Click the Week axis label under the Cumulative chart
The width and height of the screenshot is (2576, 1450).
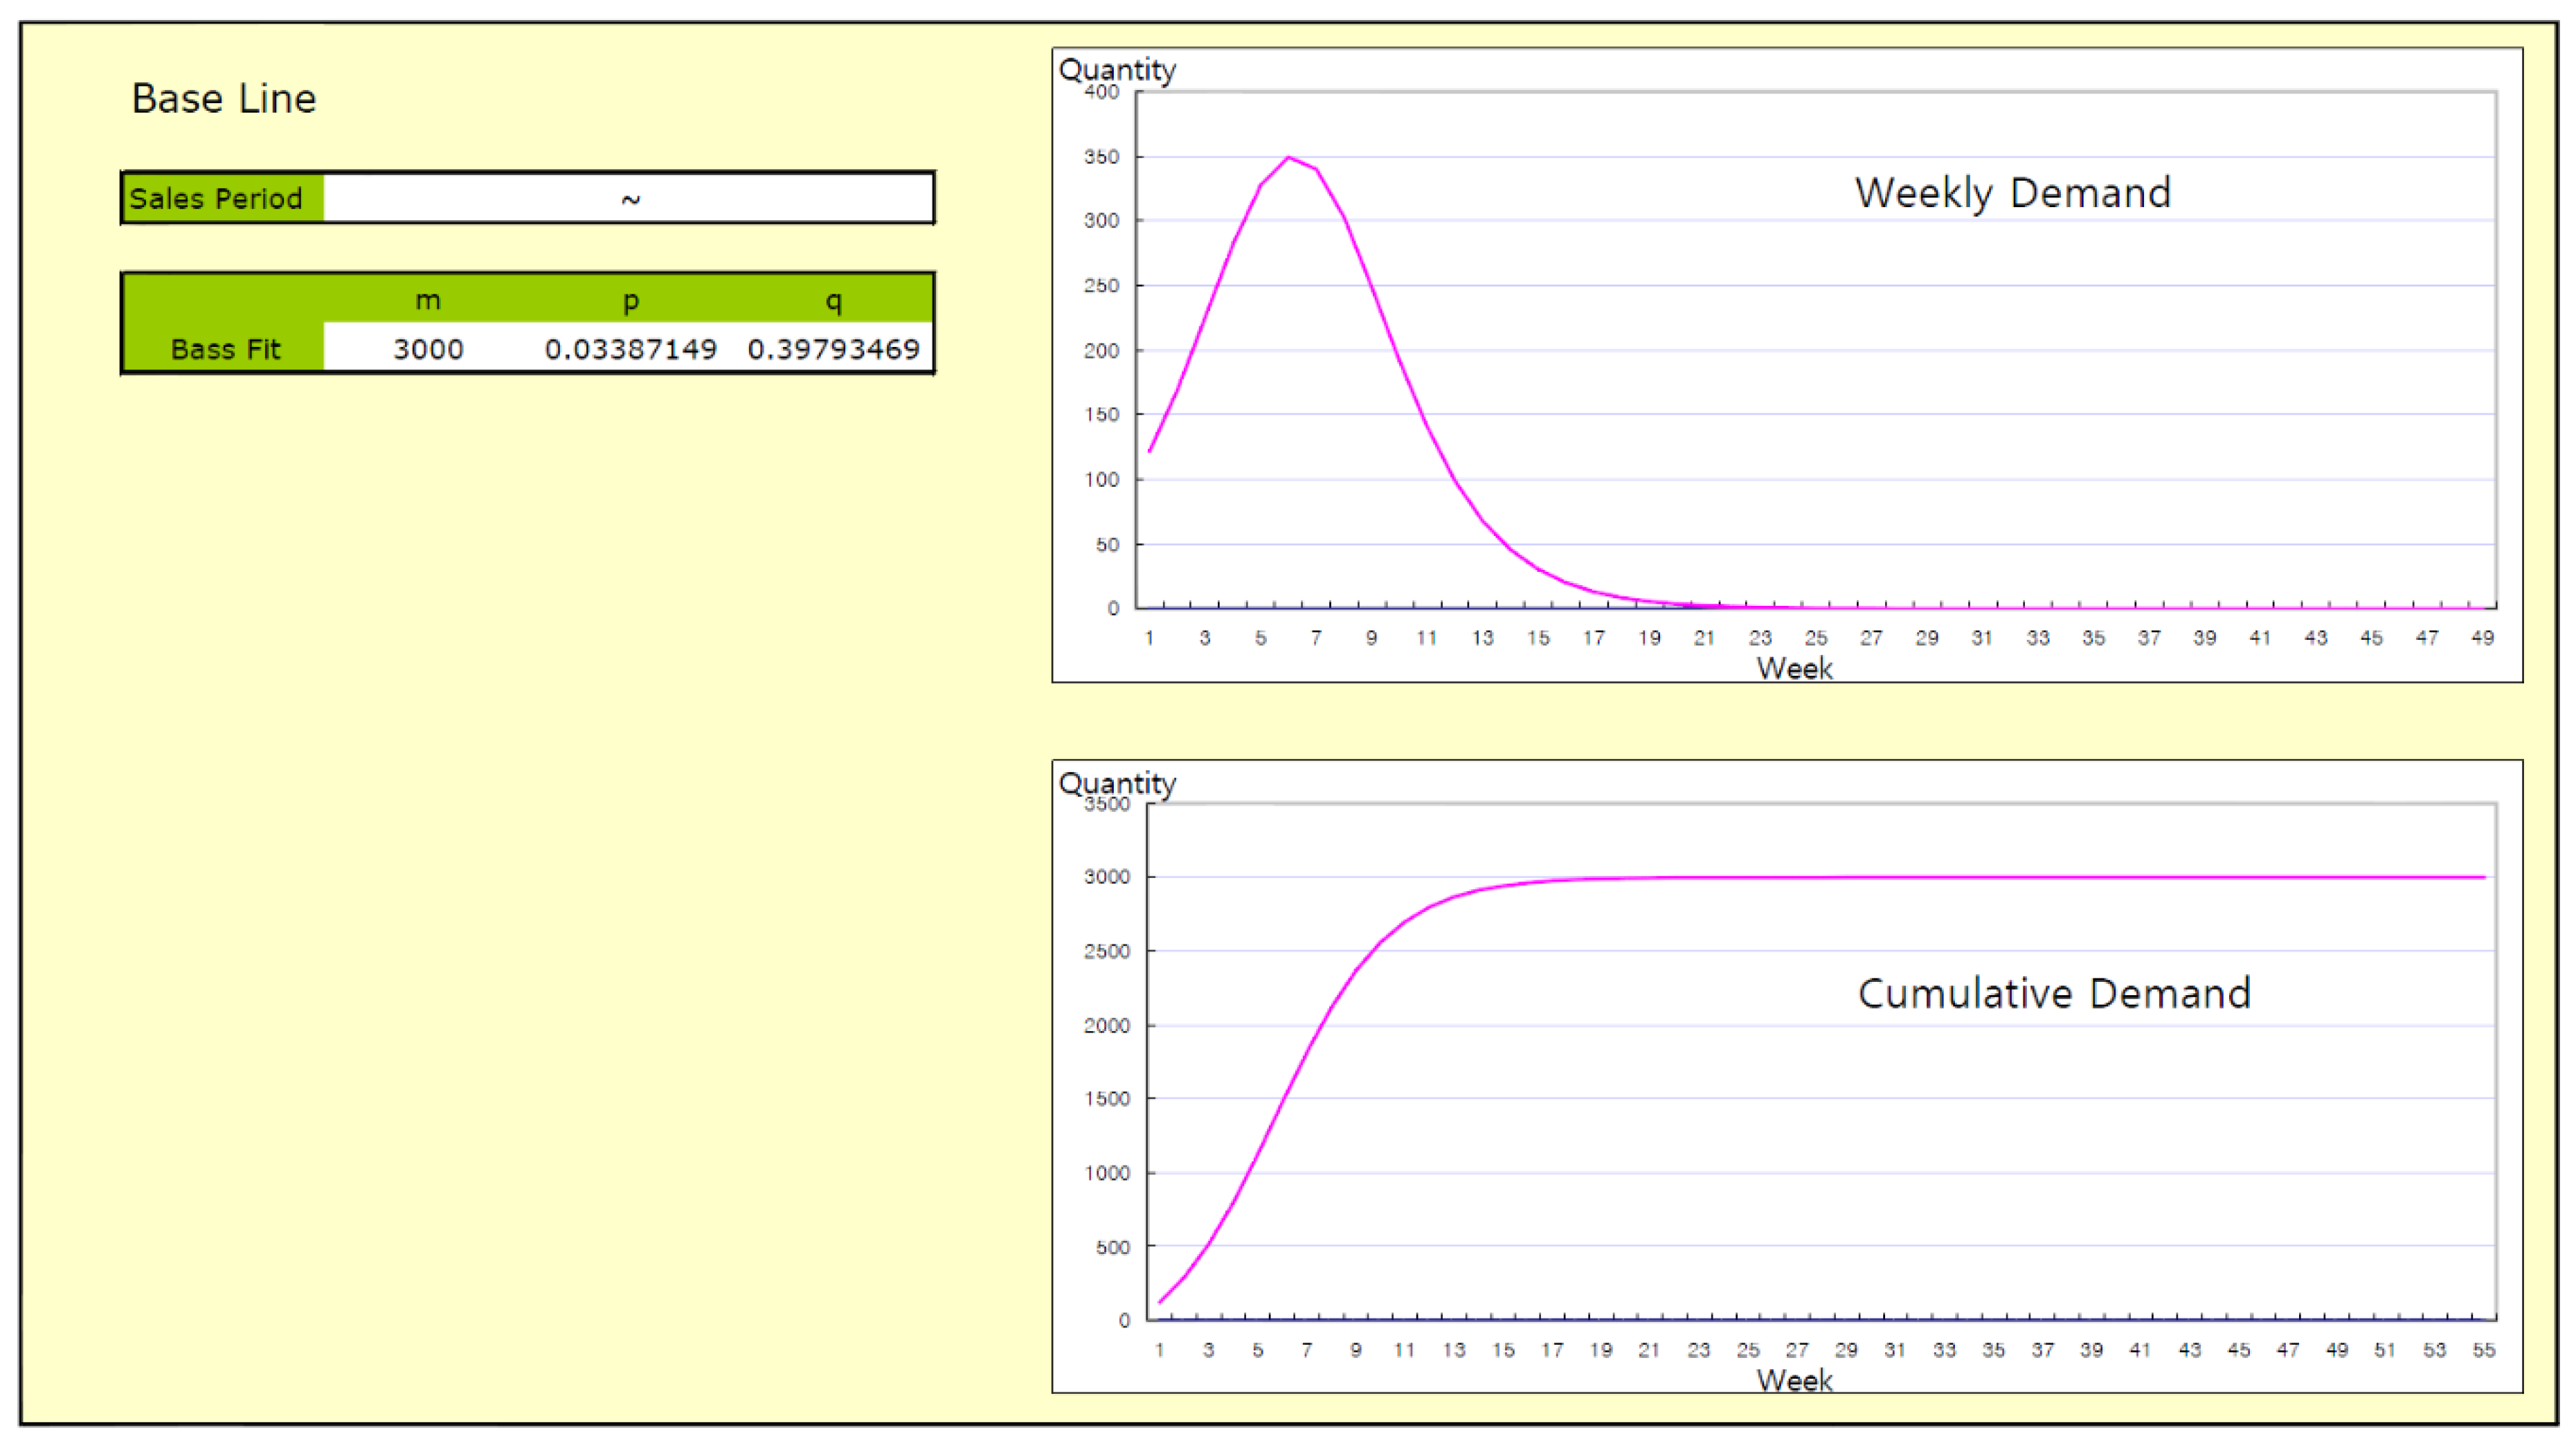[x=1794, y=1380]
